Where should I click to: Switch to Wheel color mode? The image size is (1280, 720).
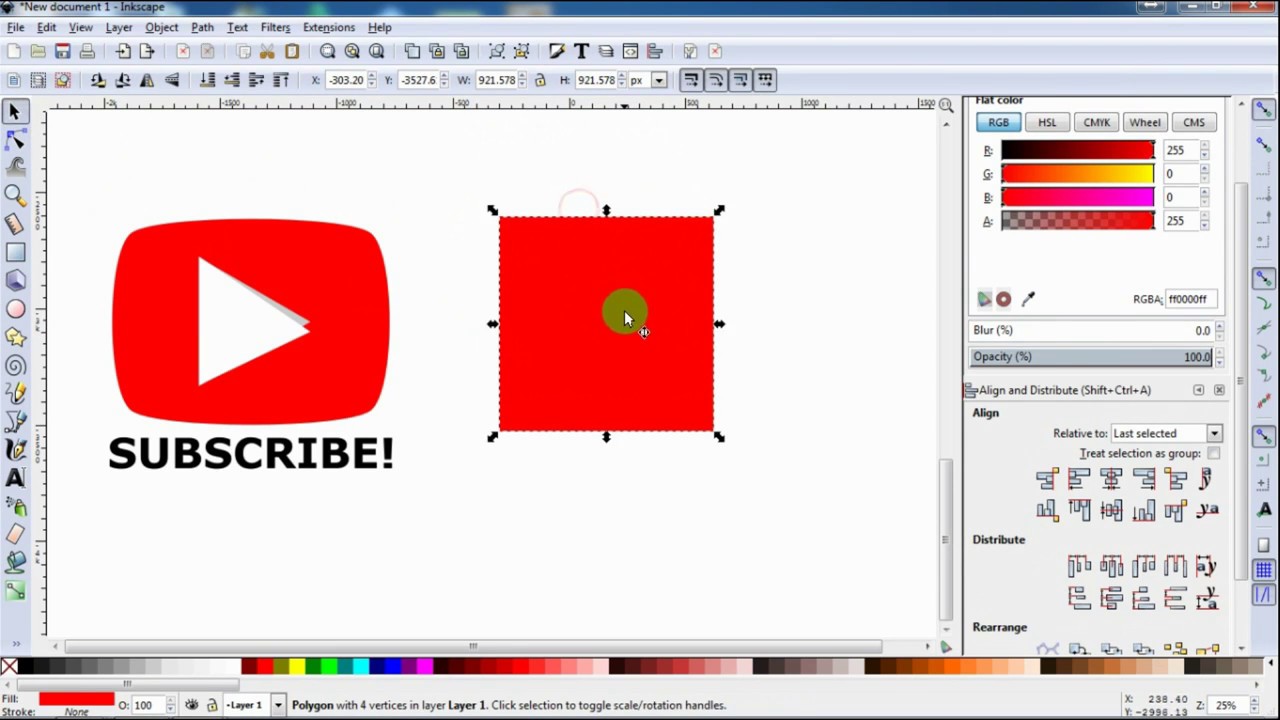coord(1145,122)
